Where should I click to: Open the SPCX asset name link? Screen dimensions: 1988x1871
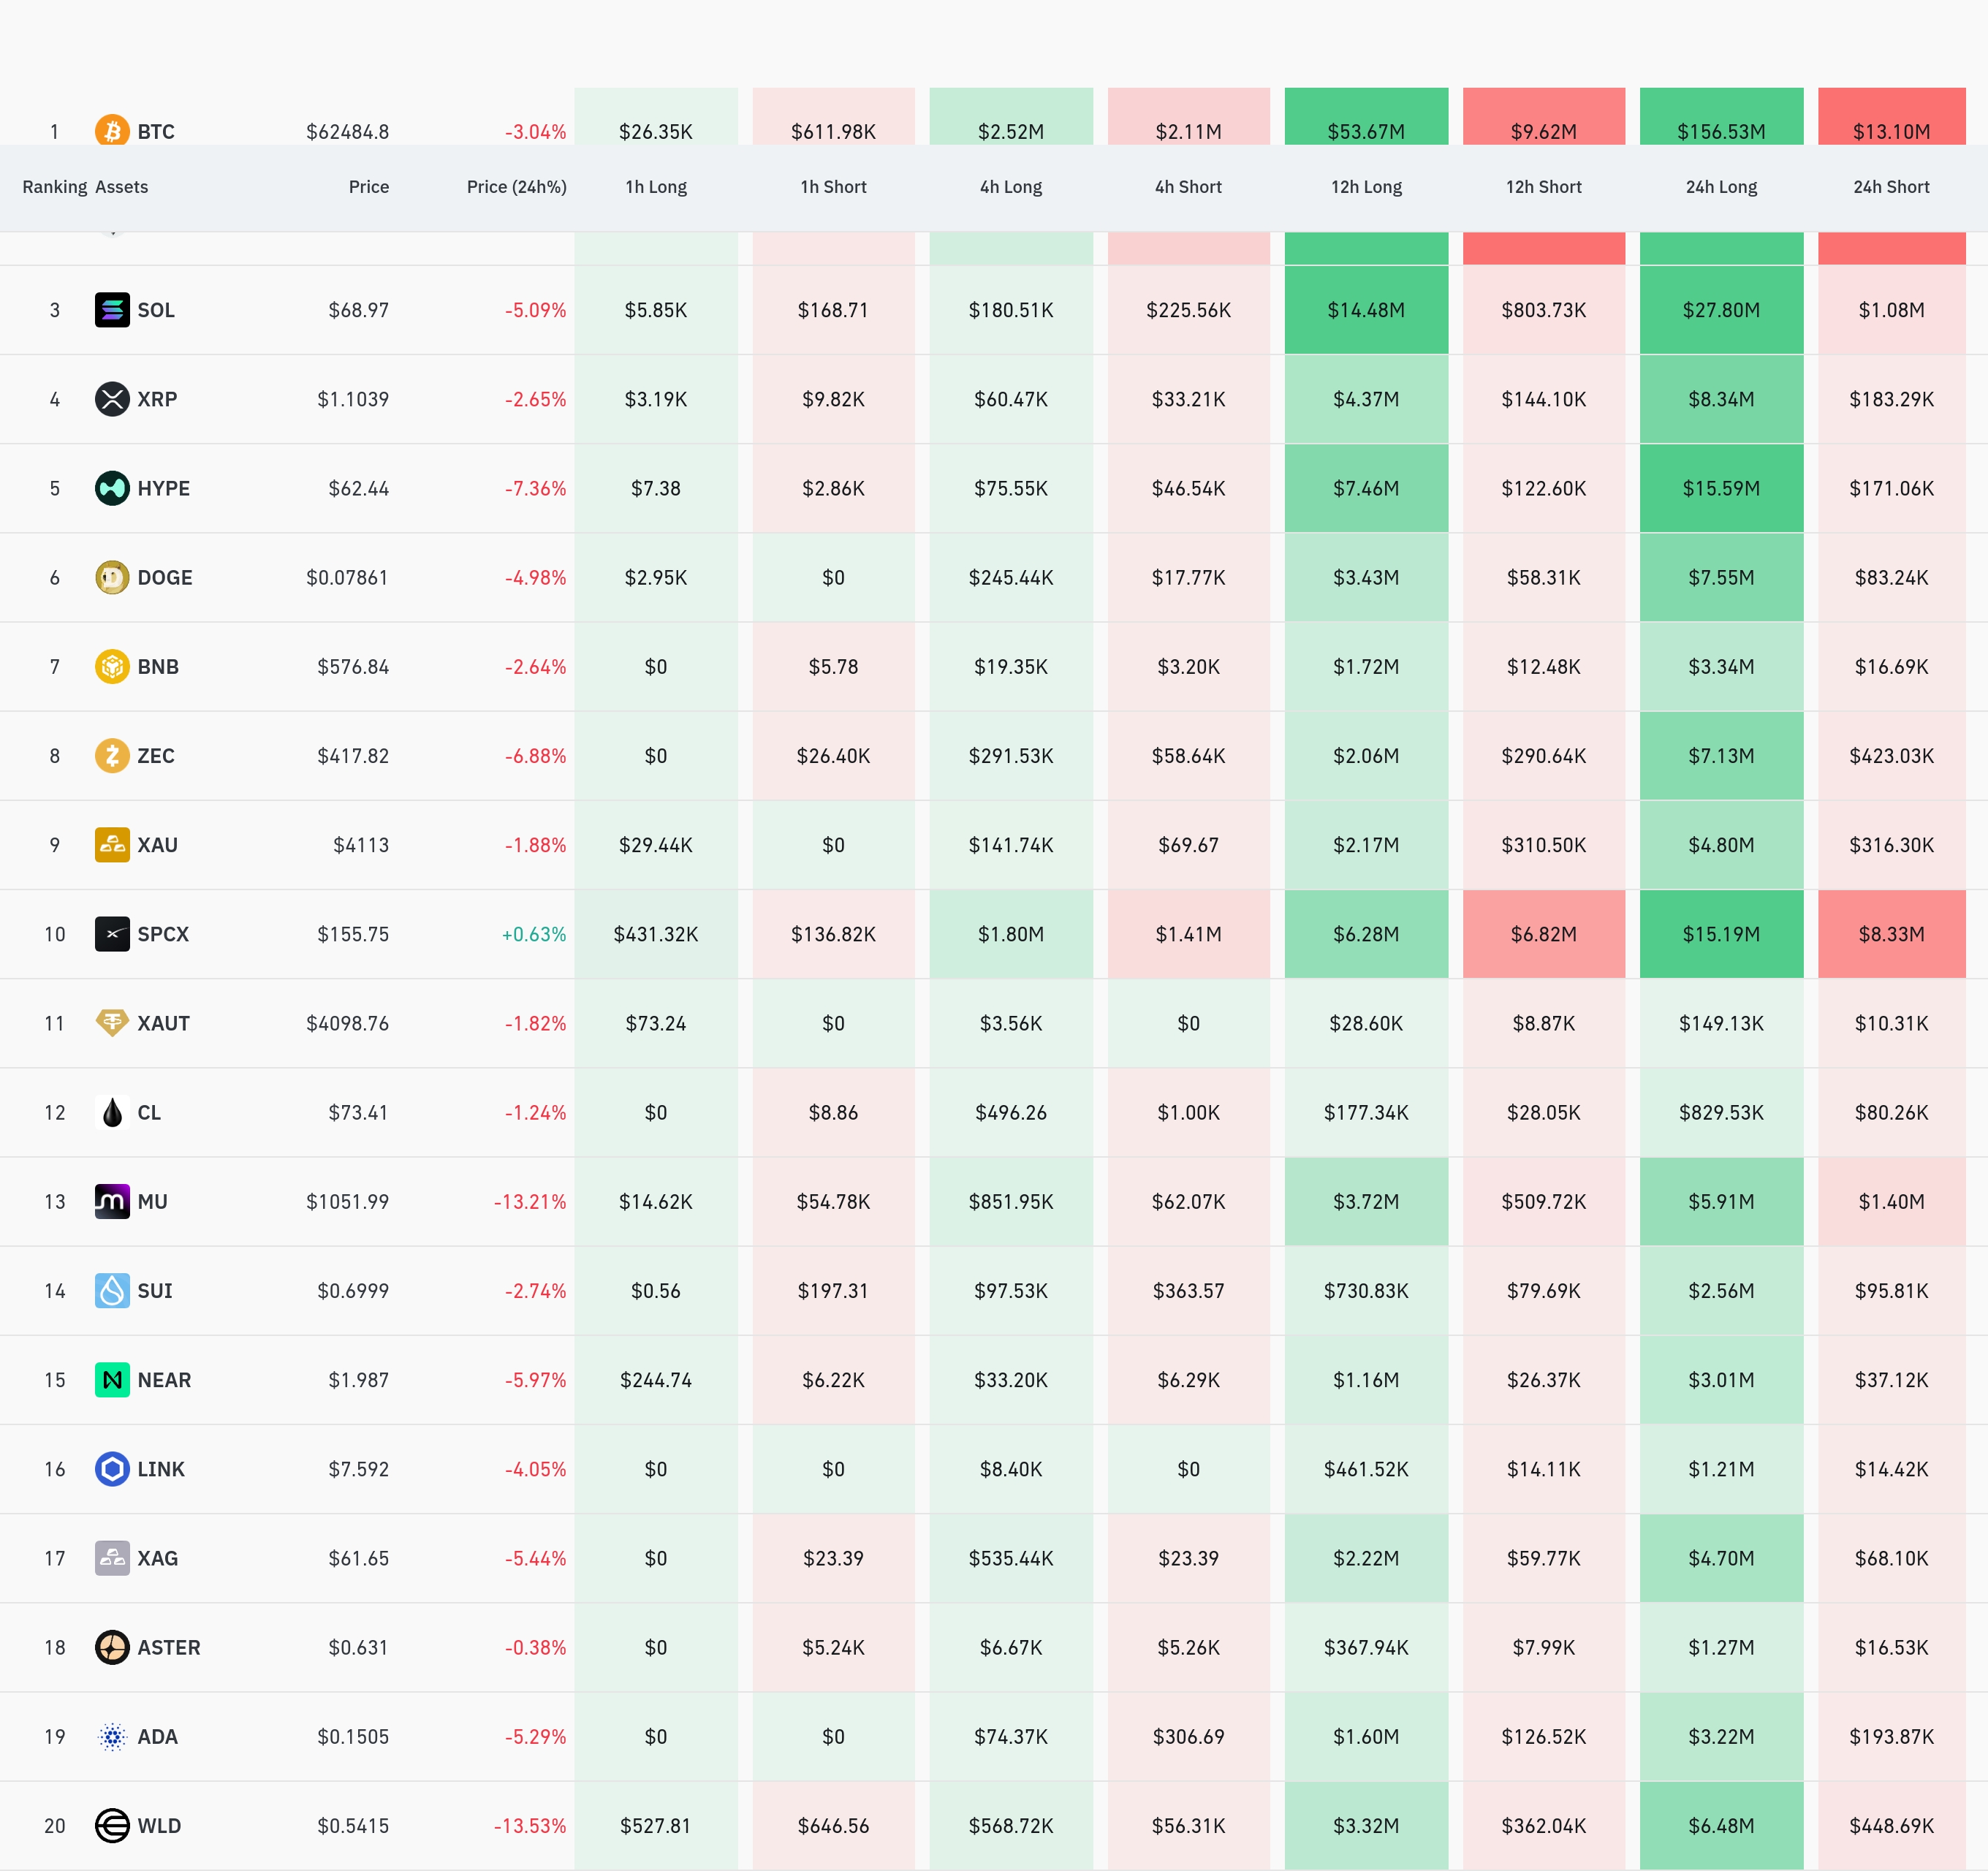(163, 934)
